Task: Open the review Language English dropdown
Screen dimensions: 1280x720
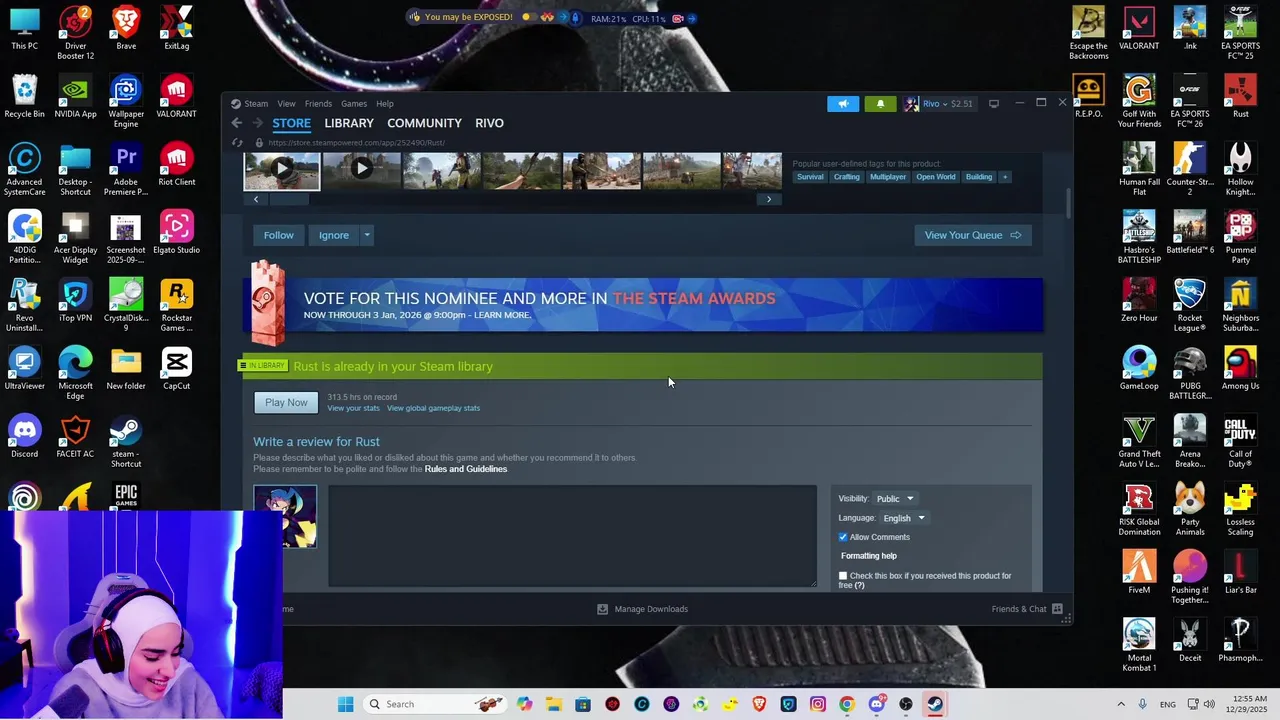Action: pyautogui.click(x=904, y=518)
